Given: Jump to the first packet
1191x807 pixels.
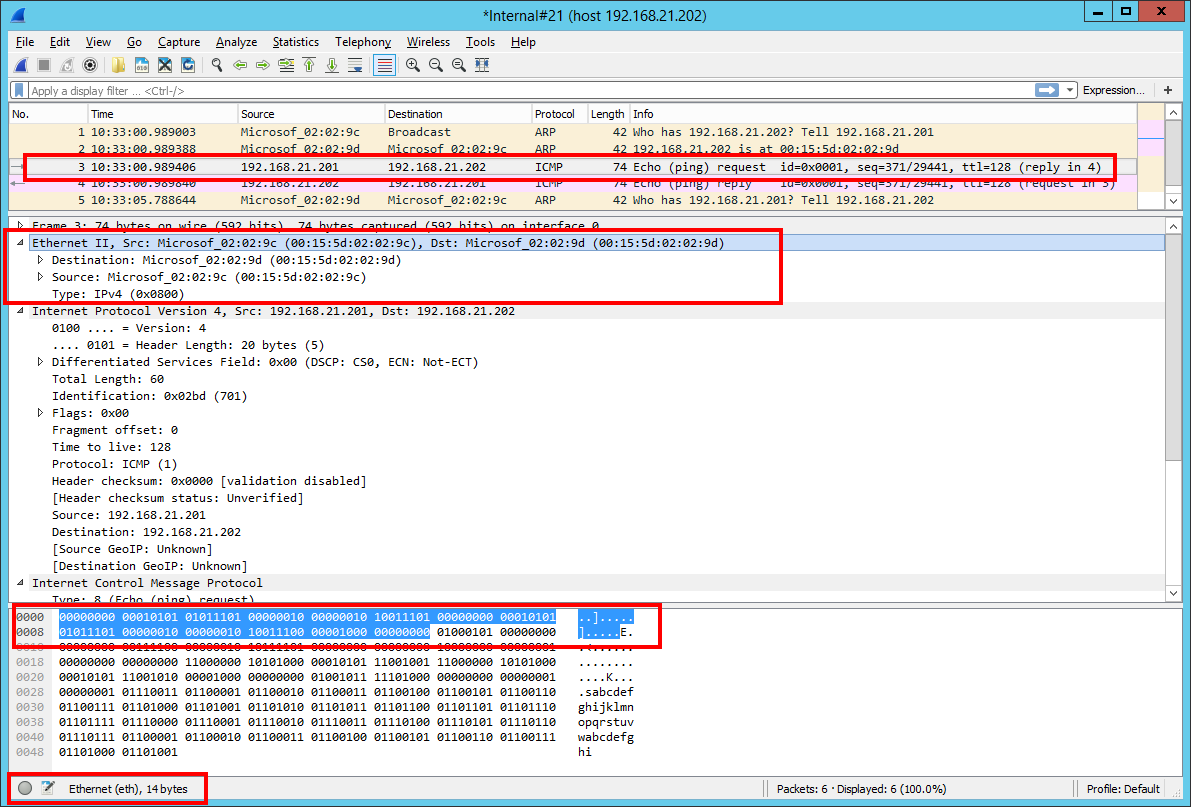Looking at the screenshot, I should [309, 65].
